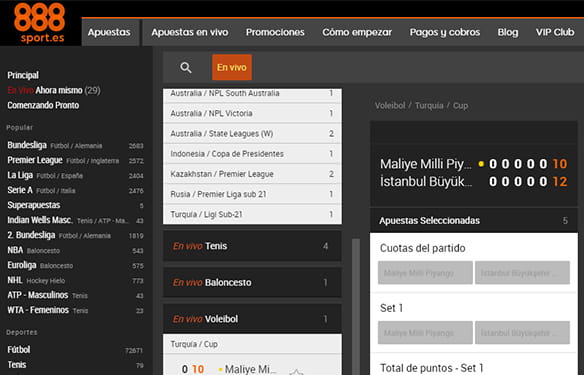
Task: Select Kazakhstan / Premier League row
Action: tap(252, 174)
